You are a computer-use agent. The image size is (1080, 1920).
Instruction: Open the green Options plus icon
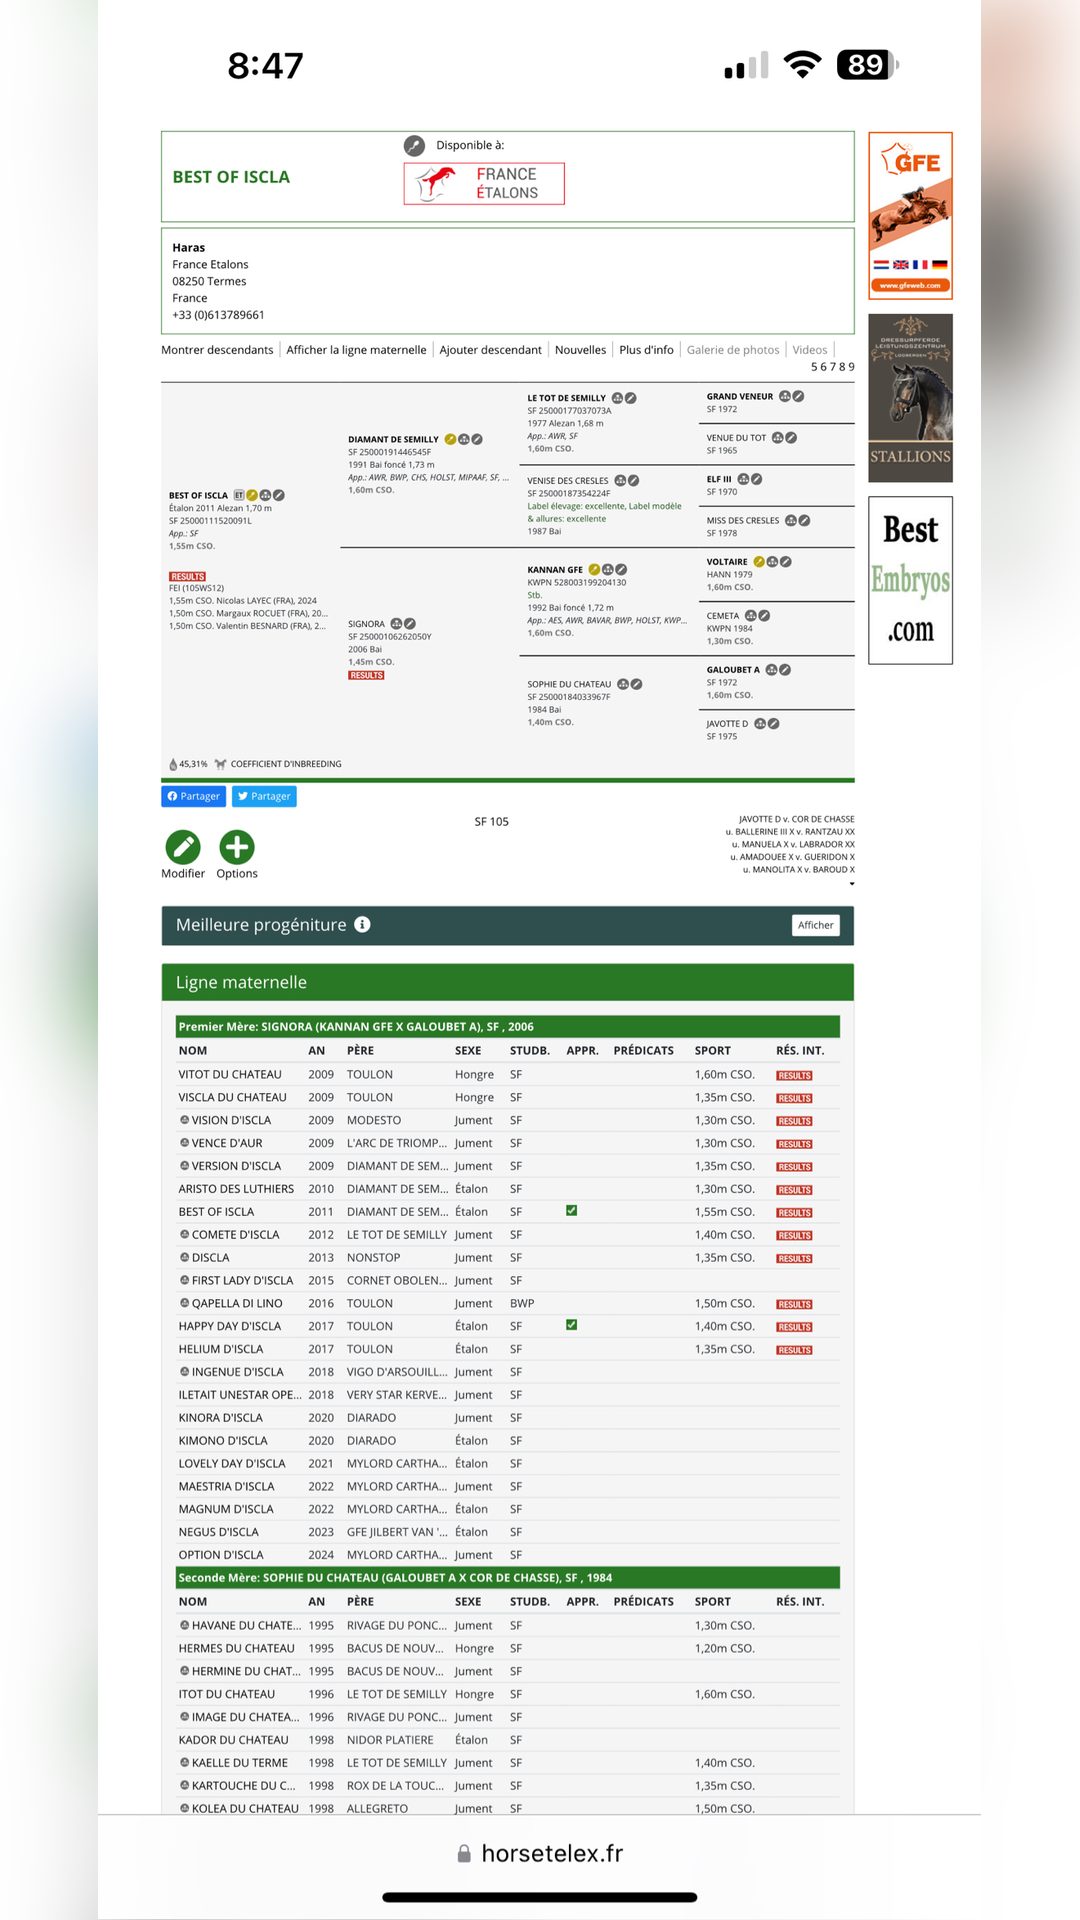click(237, 847)
